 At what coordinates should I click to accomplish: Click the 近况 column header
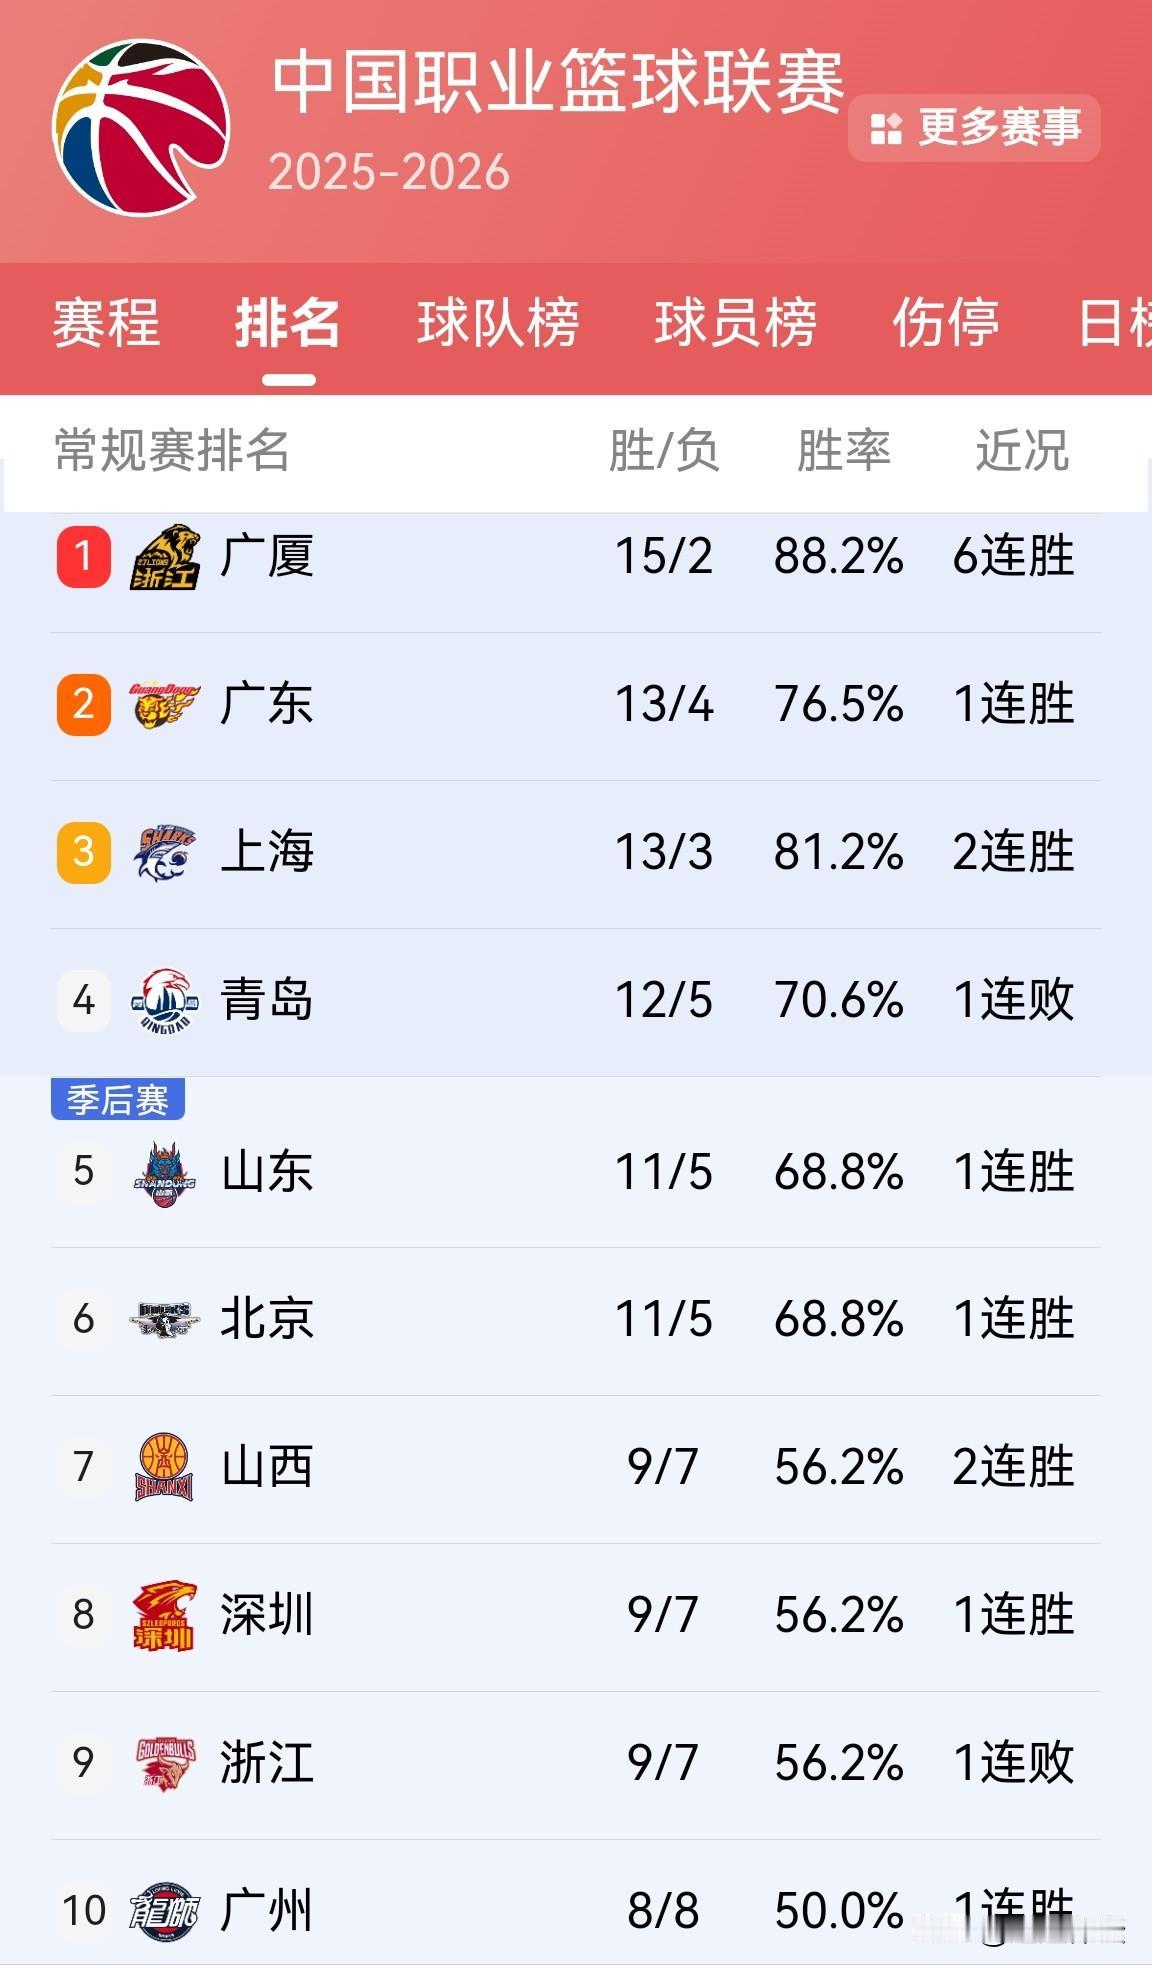coord(1022,452)
